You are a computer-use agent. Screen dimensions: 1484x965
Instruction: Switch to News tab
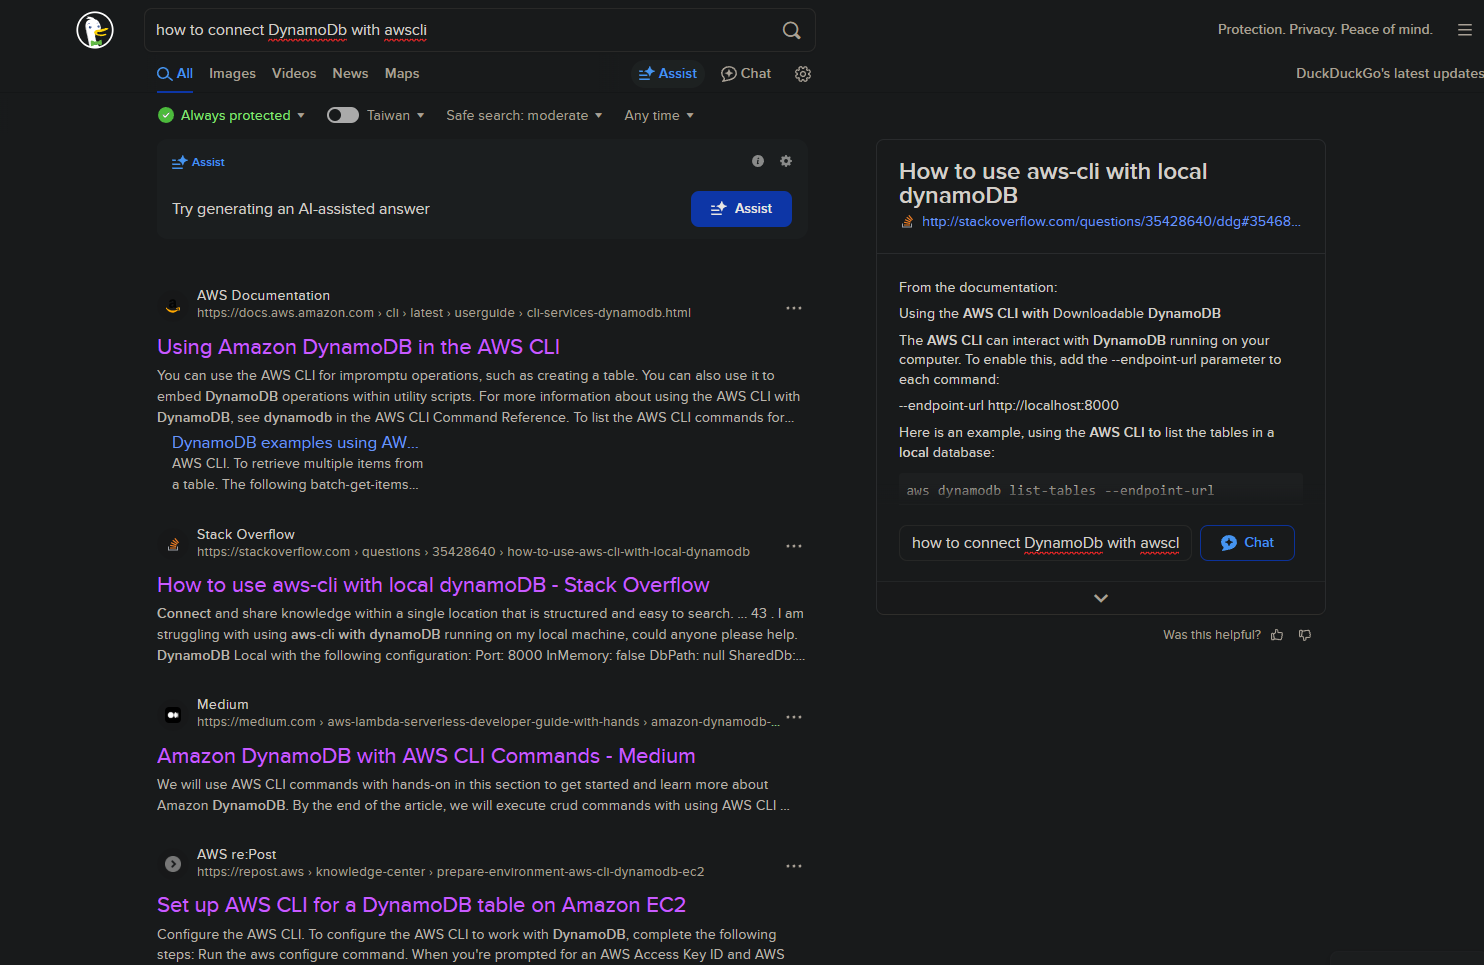pyautogui.click(x=350, y=74)
